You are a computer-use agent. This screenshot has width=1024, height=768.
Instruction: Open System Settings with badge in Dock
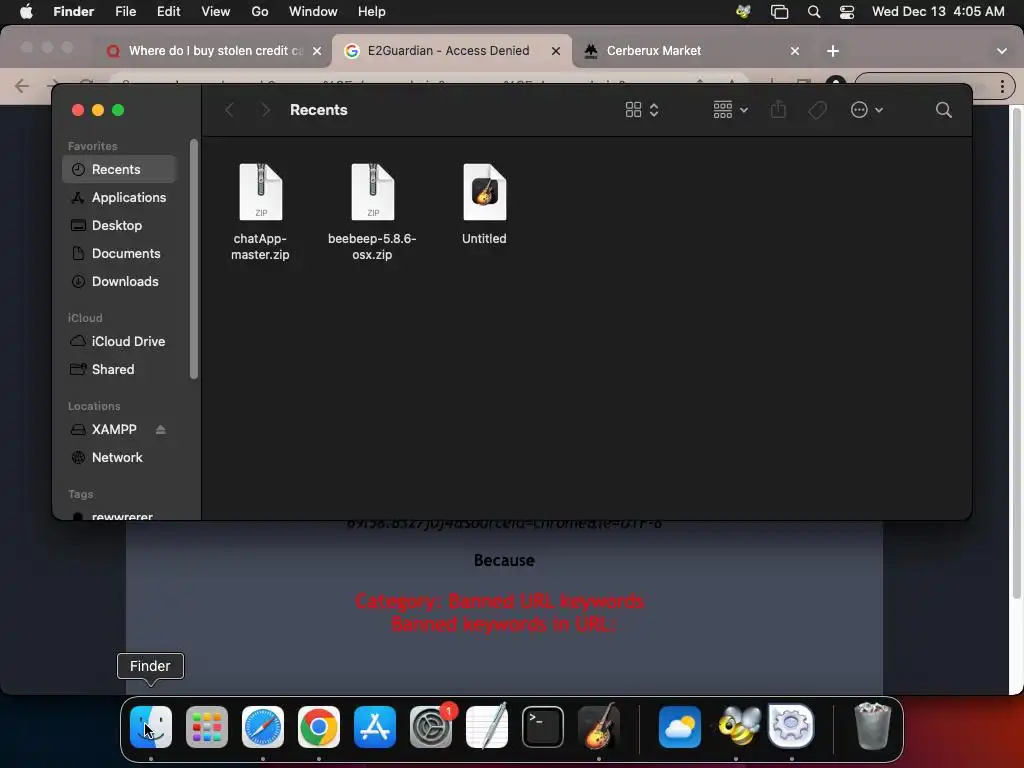coord(431,727)
